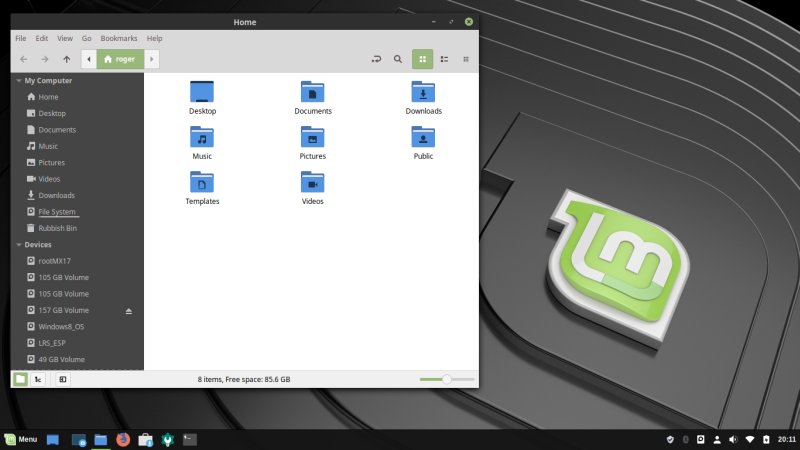Open the Bookmarks menu

point(119,38)
